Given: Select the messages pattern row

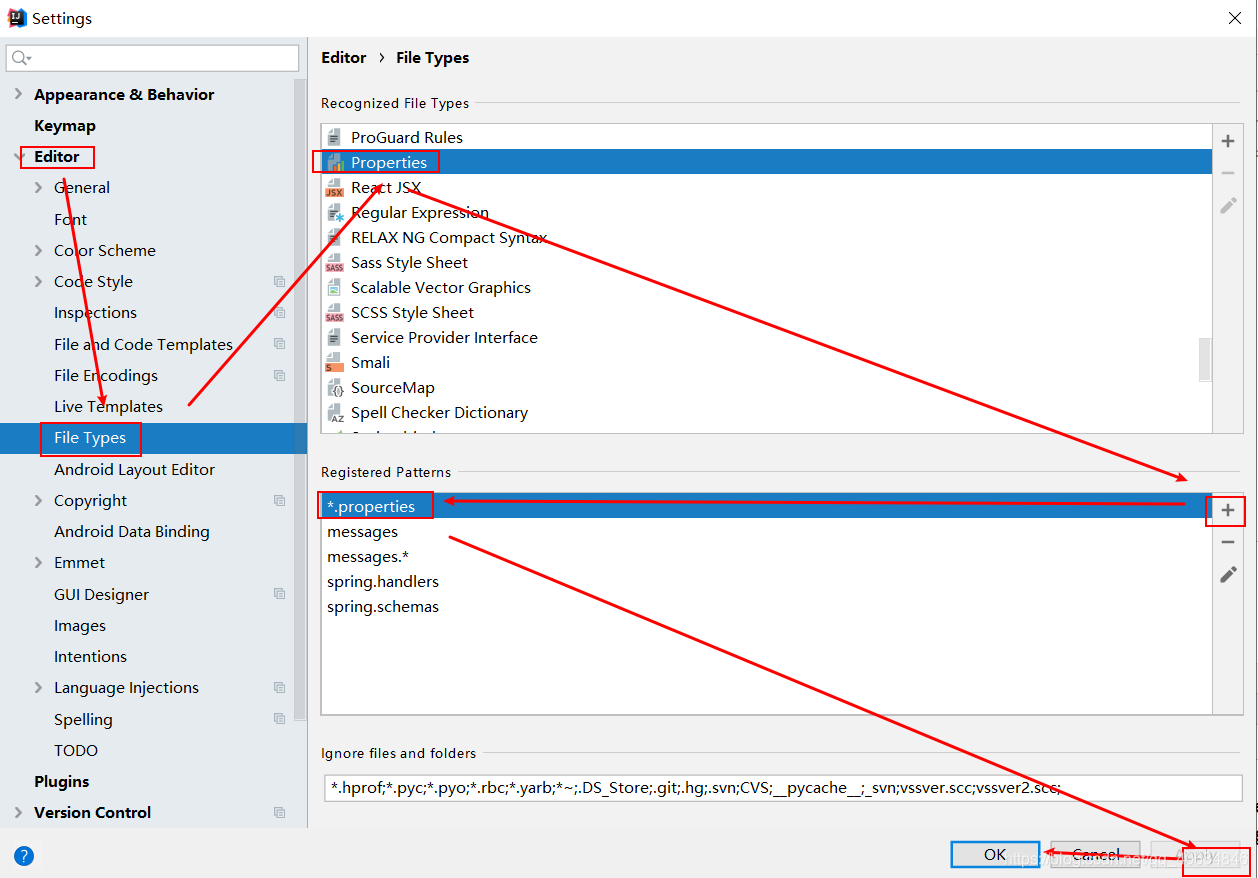Looking at the screenshot, I should [766, 532].
